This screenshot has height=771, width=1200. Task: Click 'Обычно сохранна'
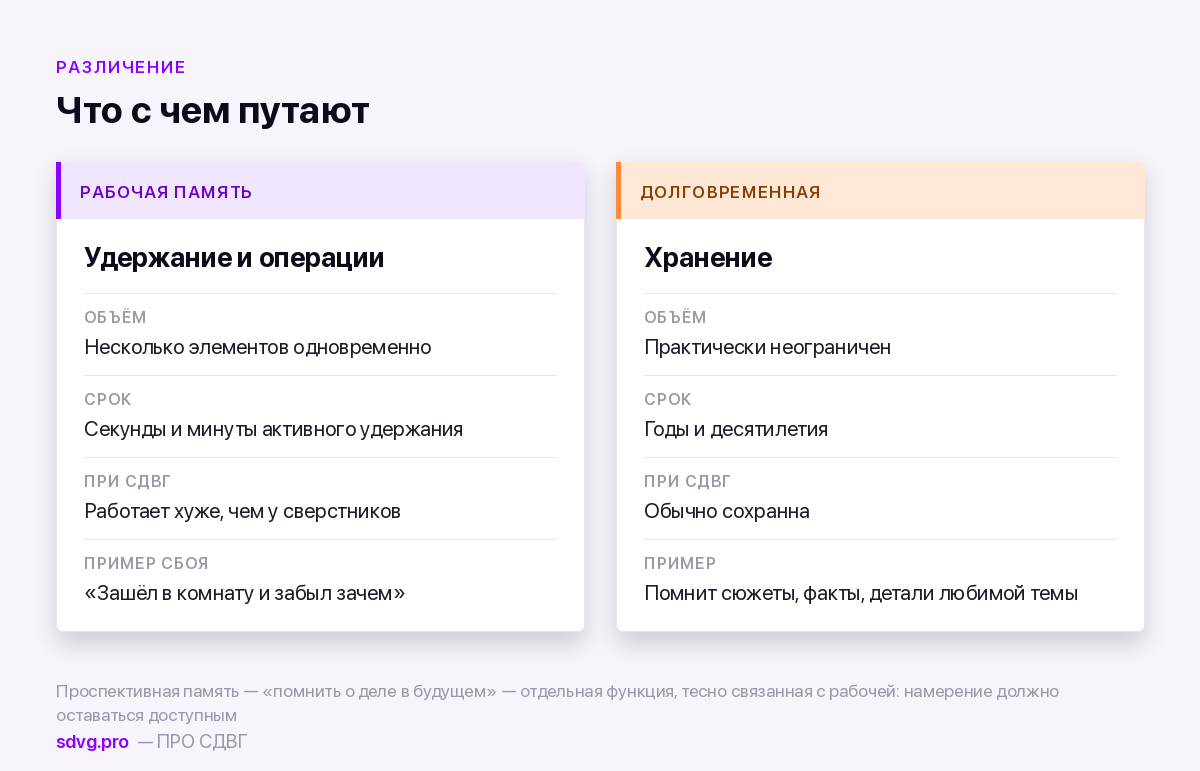pyautogui.click(x=727, y=512)
